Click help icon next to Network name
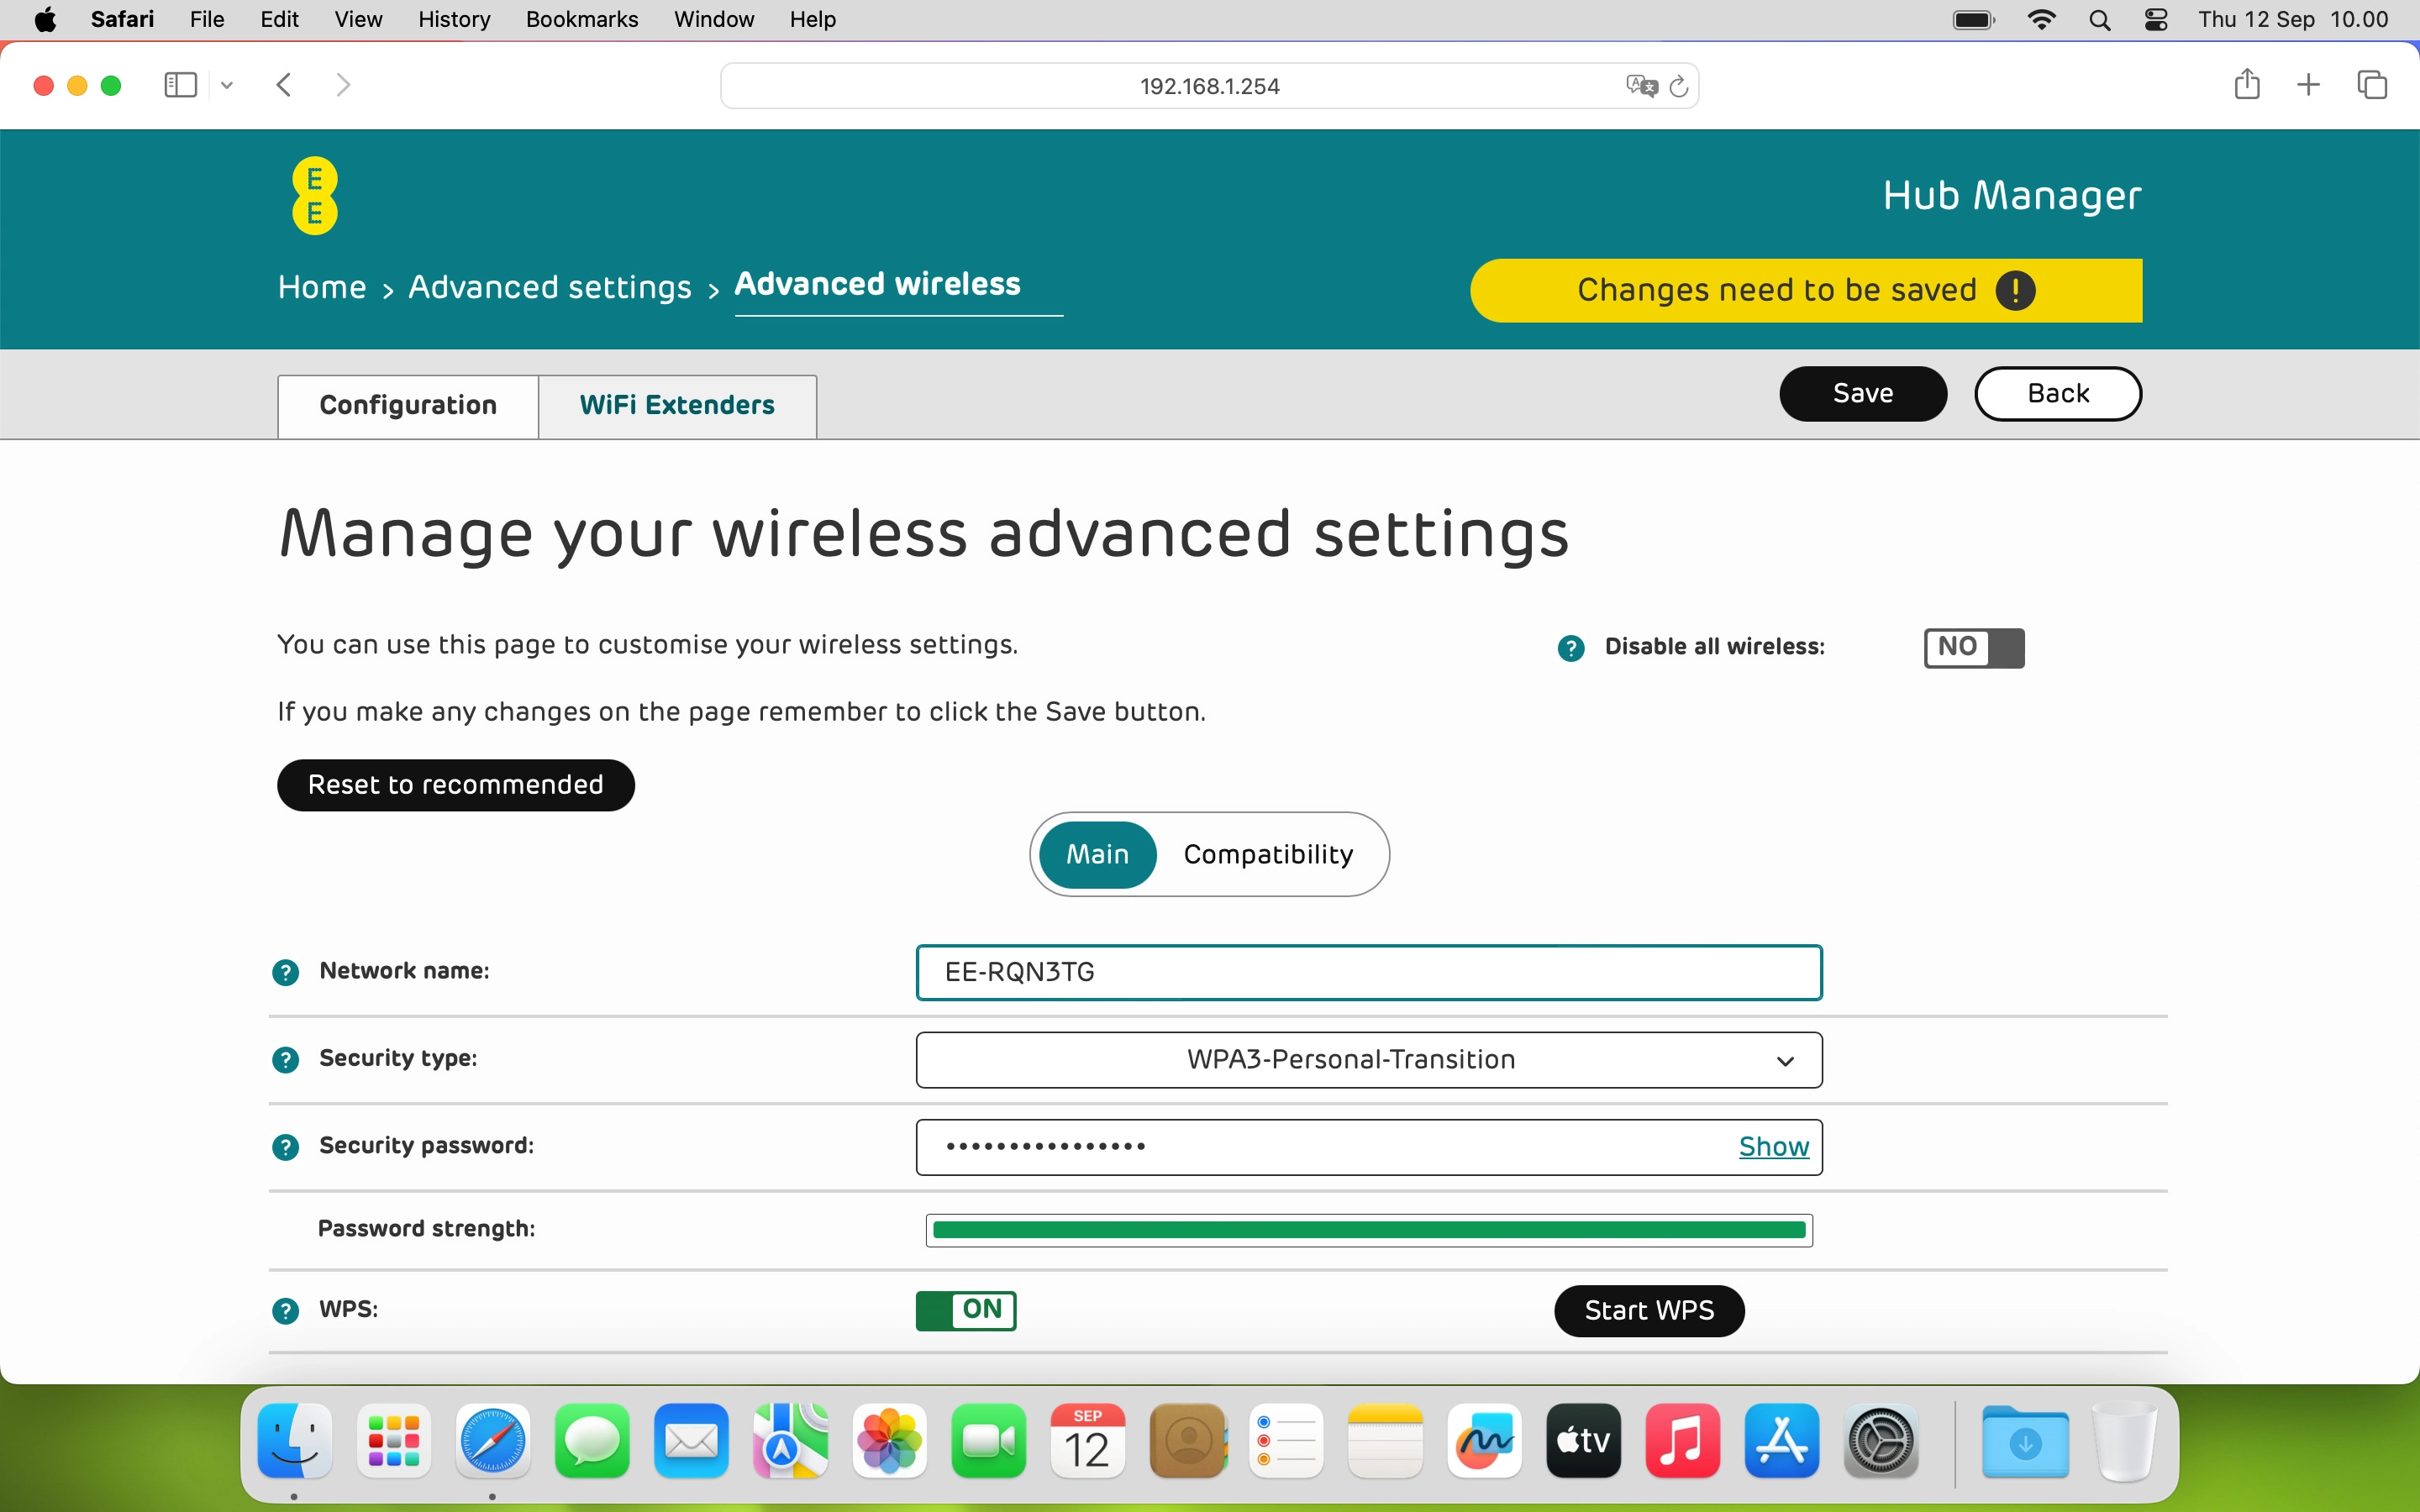 pyautogui.click(x=285, y=972)
